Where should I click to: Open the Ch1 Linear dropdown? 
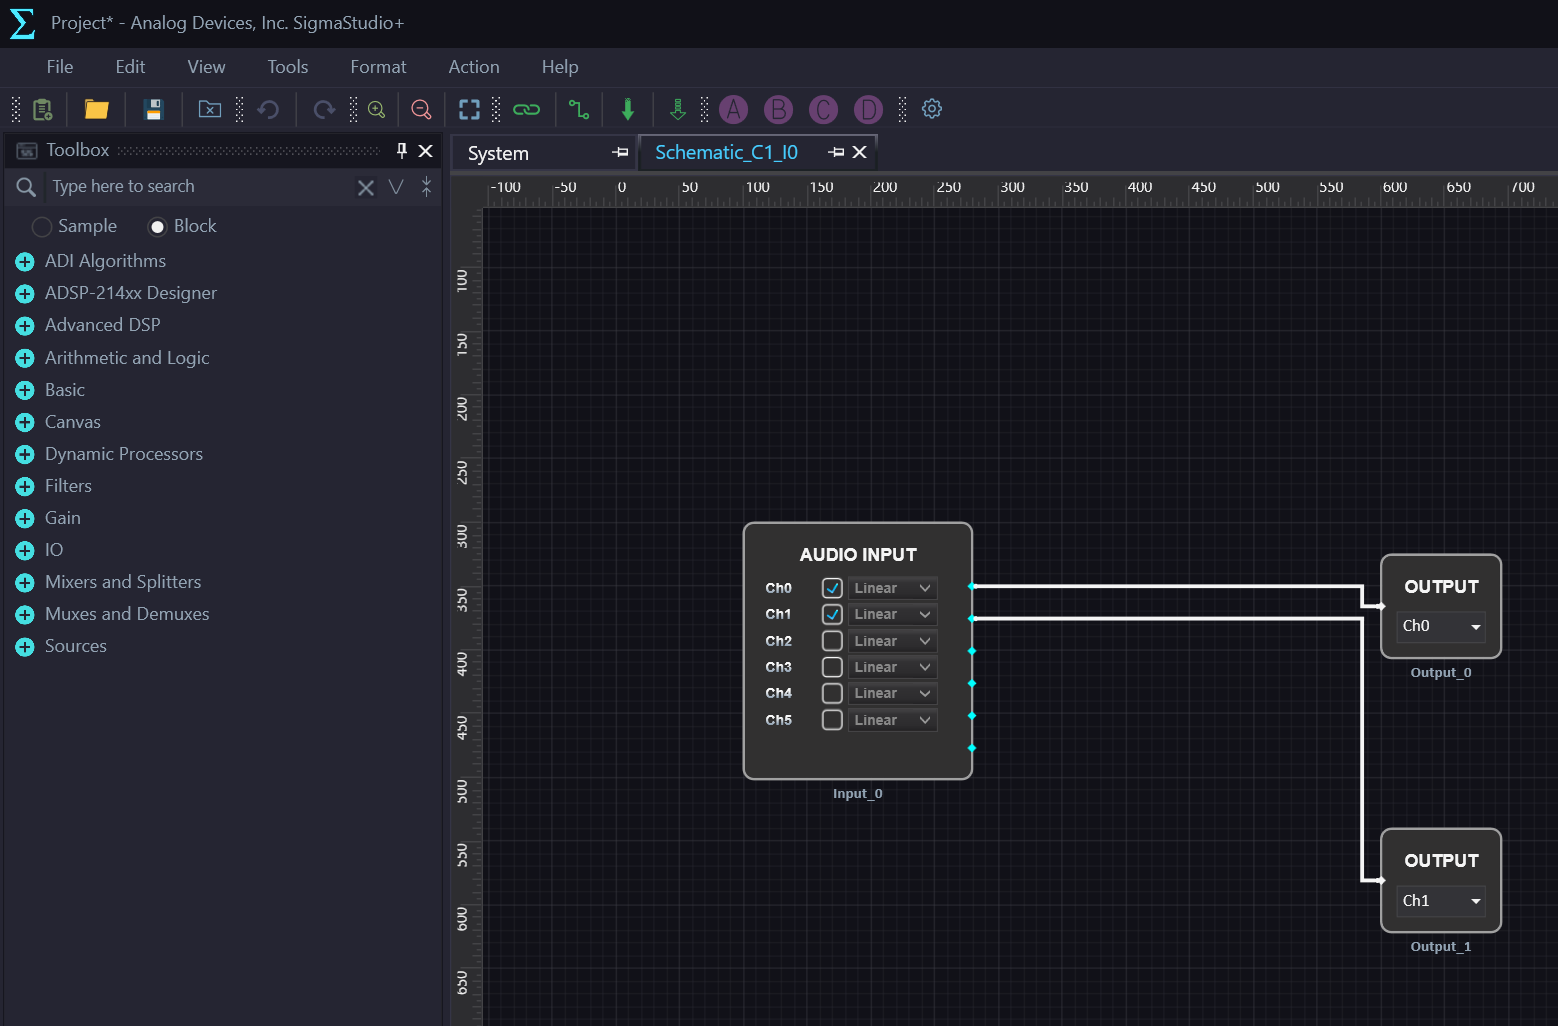892,614
